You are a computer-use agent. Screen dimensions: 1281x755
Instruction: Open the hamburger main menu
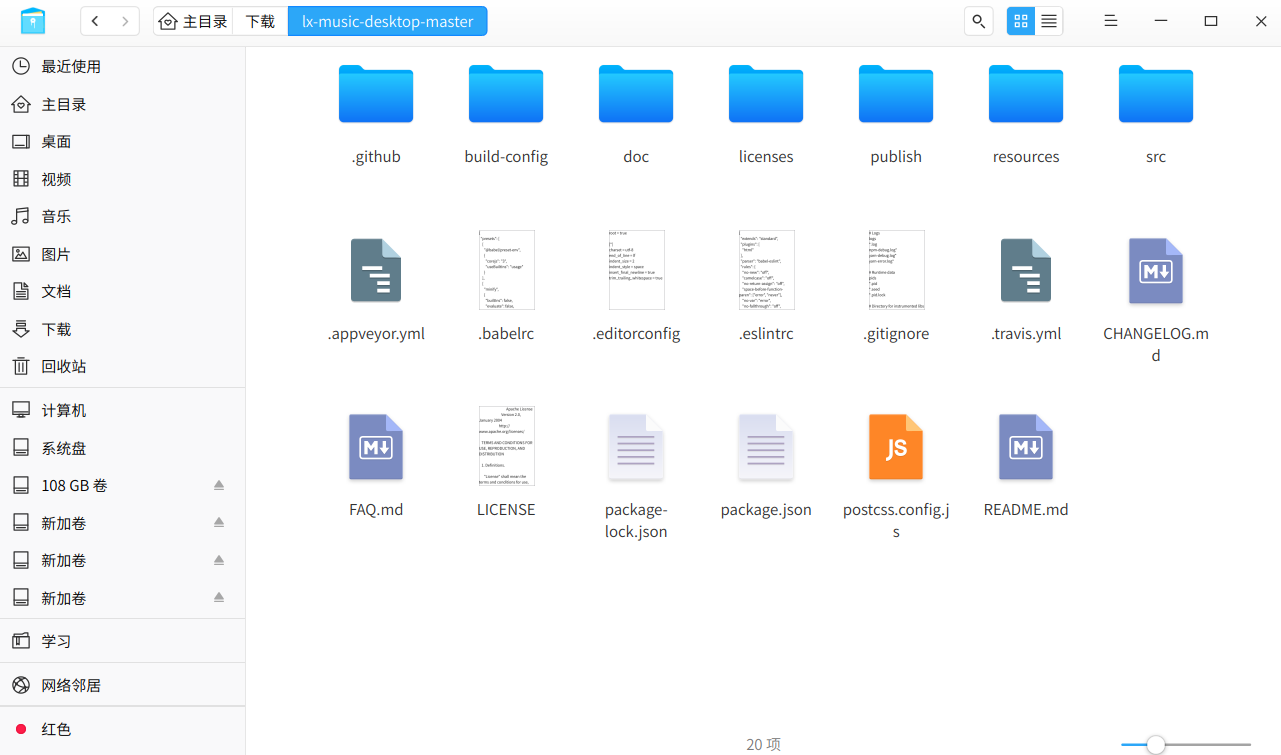[x=1111, y=21]
